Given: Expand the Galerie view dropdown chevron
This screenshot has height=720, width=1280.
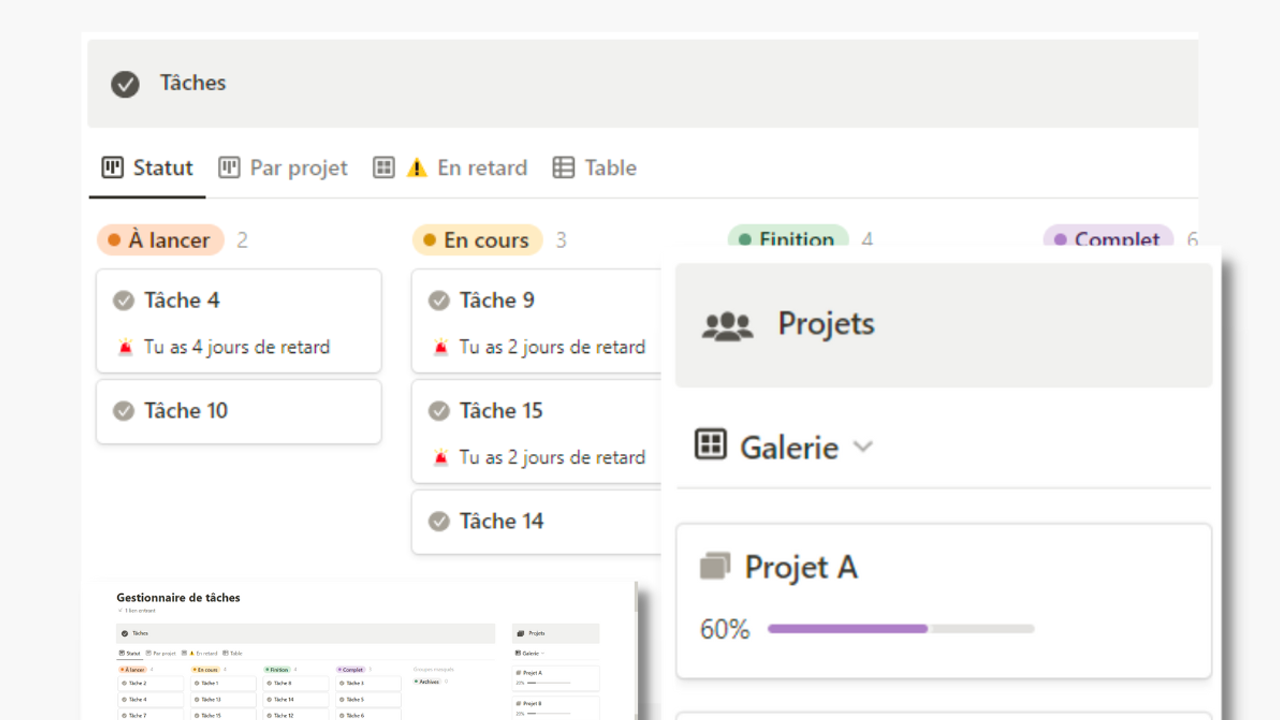Looking at the screenshot, I should pos(863,447).
